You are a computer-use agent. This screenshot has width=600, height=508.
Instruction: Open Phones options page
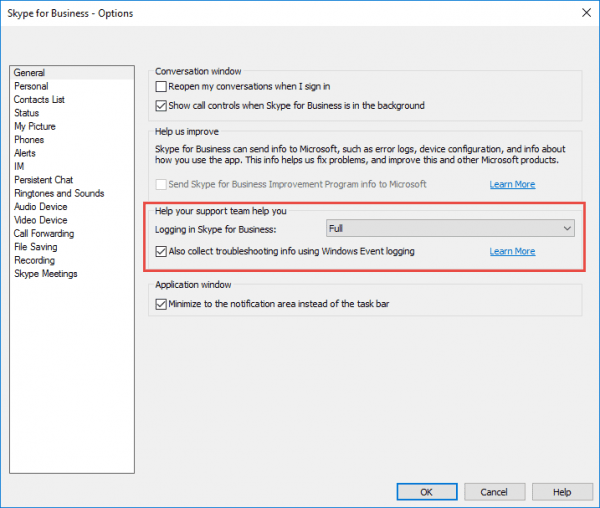(29, 140)
